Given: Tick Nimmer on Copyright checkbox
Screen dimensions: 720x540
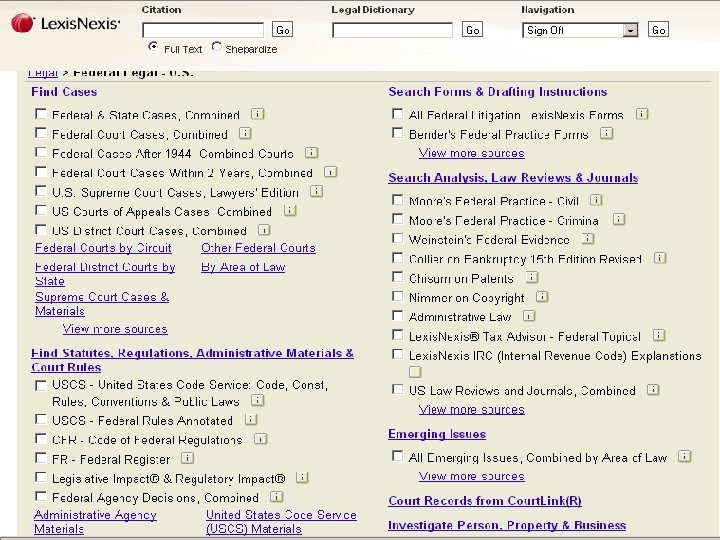Looking at the screenshot, I should coord(398,297).
